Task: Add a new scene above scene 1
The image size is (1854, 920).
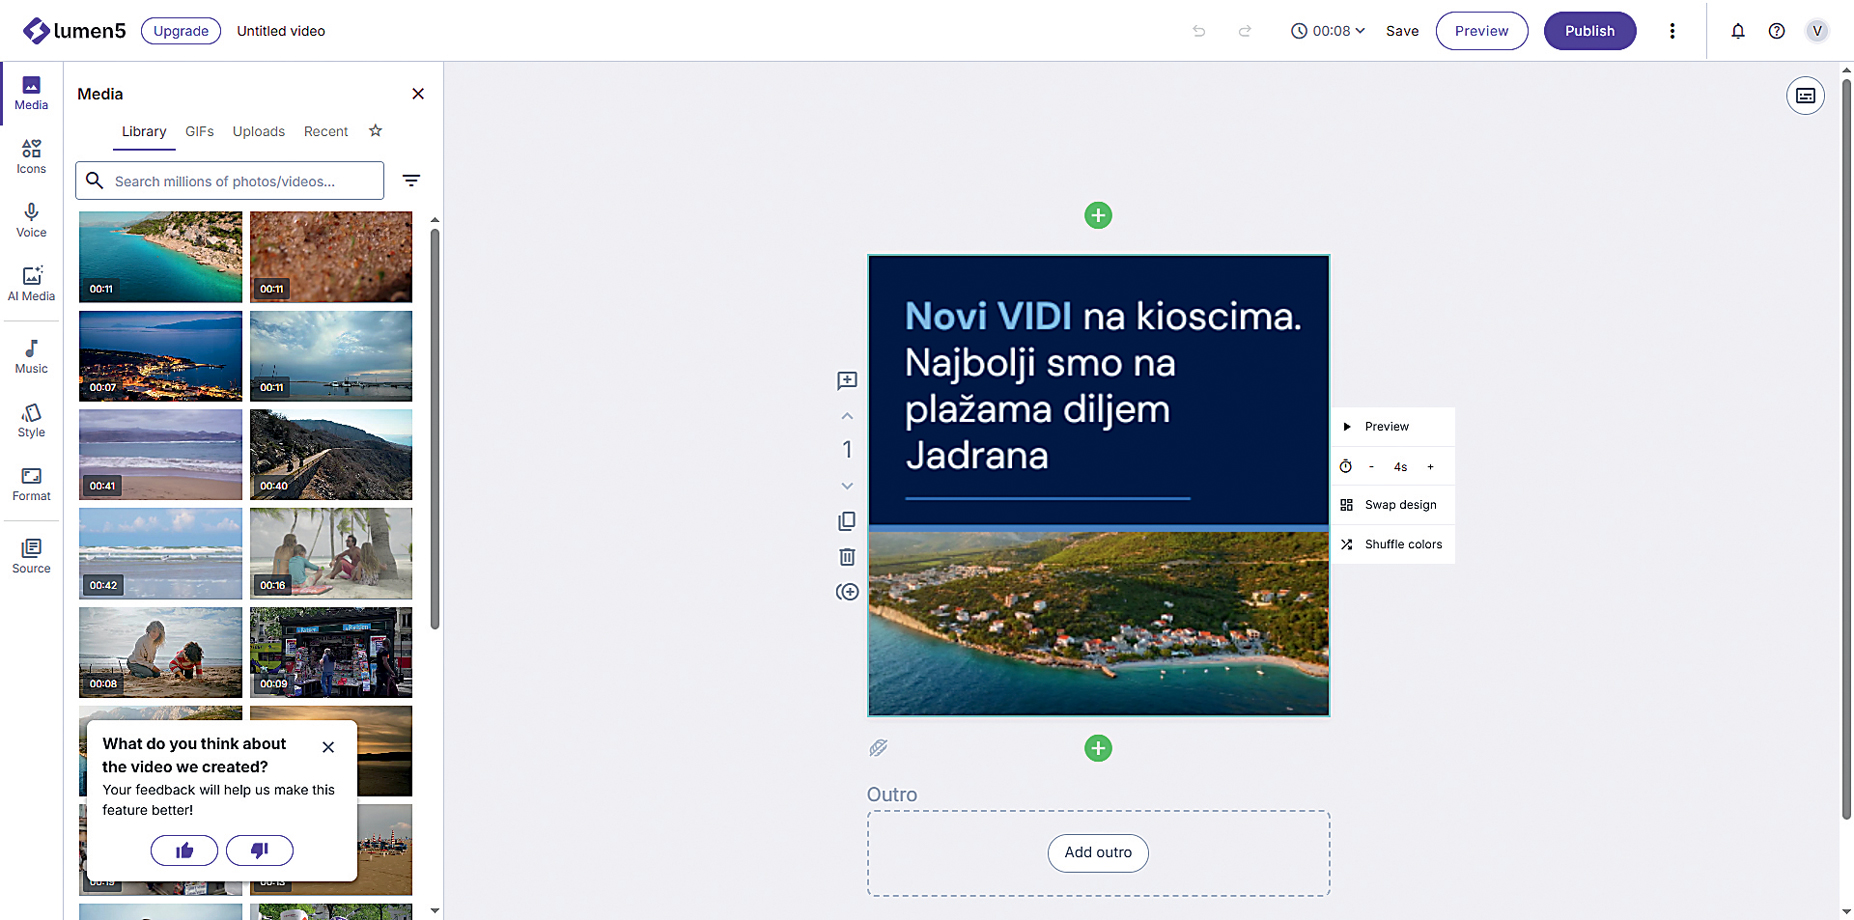Action: [x=1098, y=215]
